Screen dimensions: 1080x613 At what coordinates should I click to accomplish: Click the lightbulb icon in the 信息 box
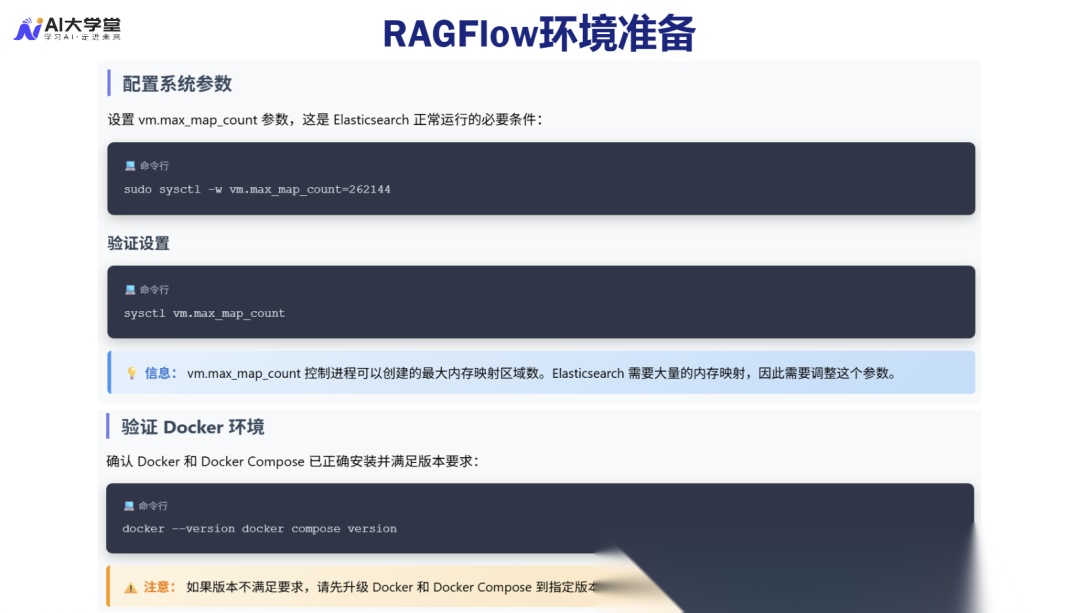click(132, 373)
